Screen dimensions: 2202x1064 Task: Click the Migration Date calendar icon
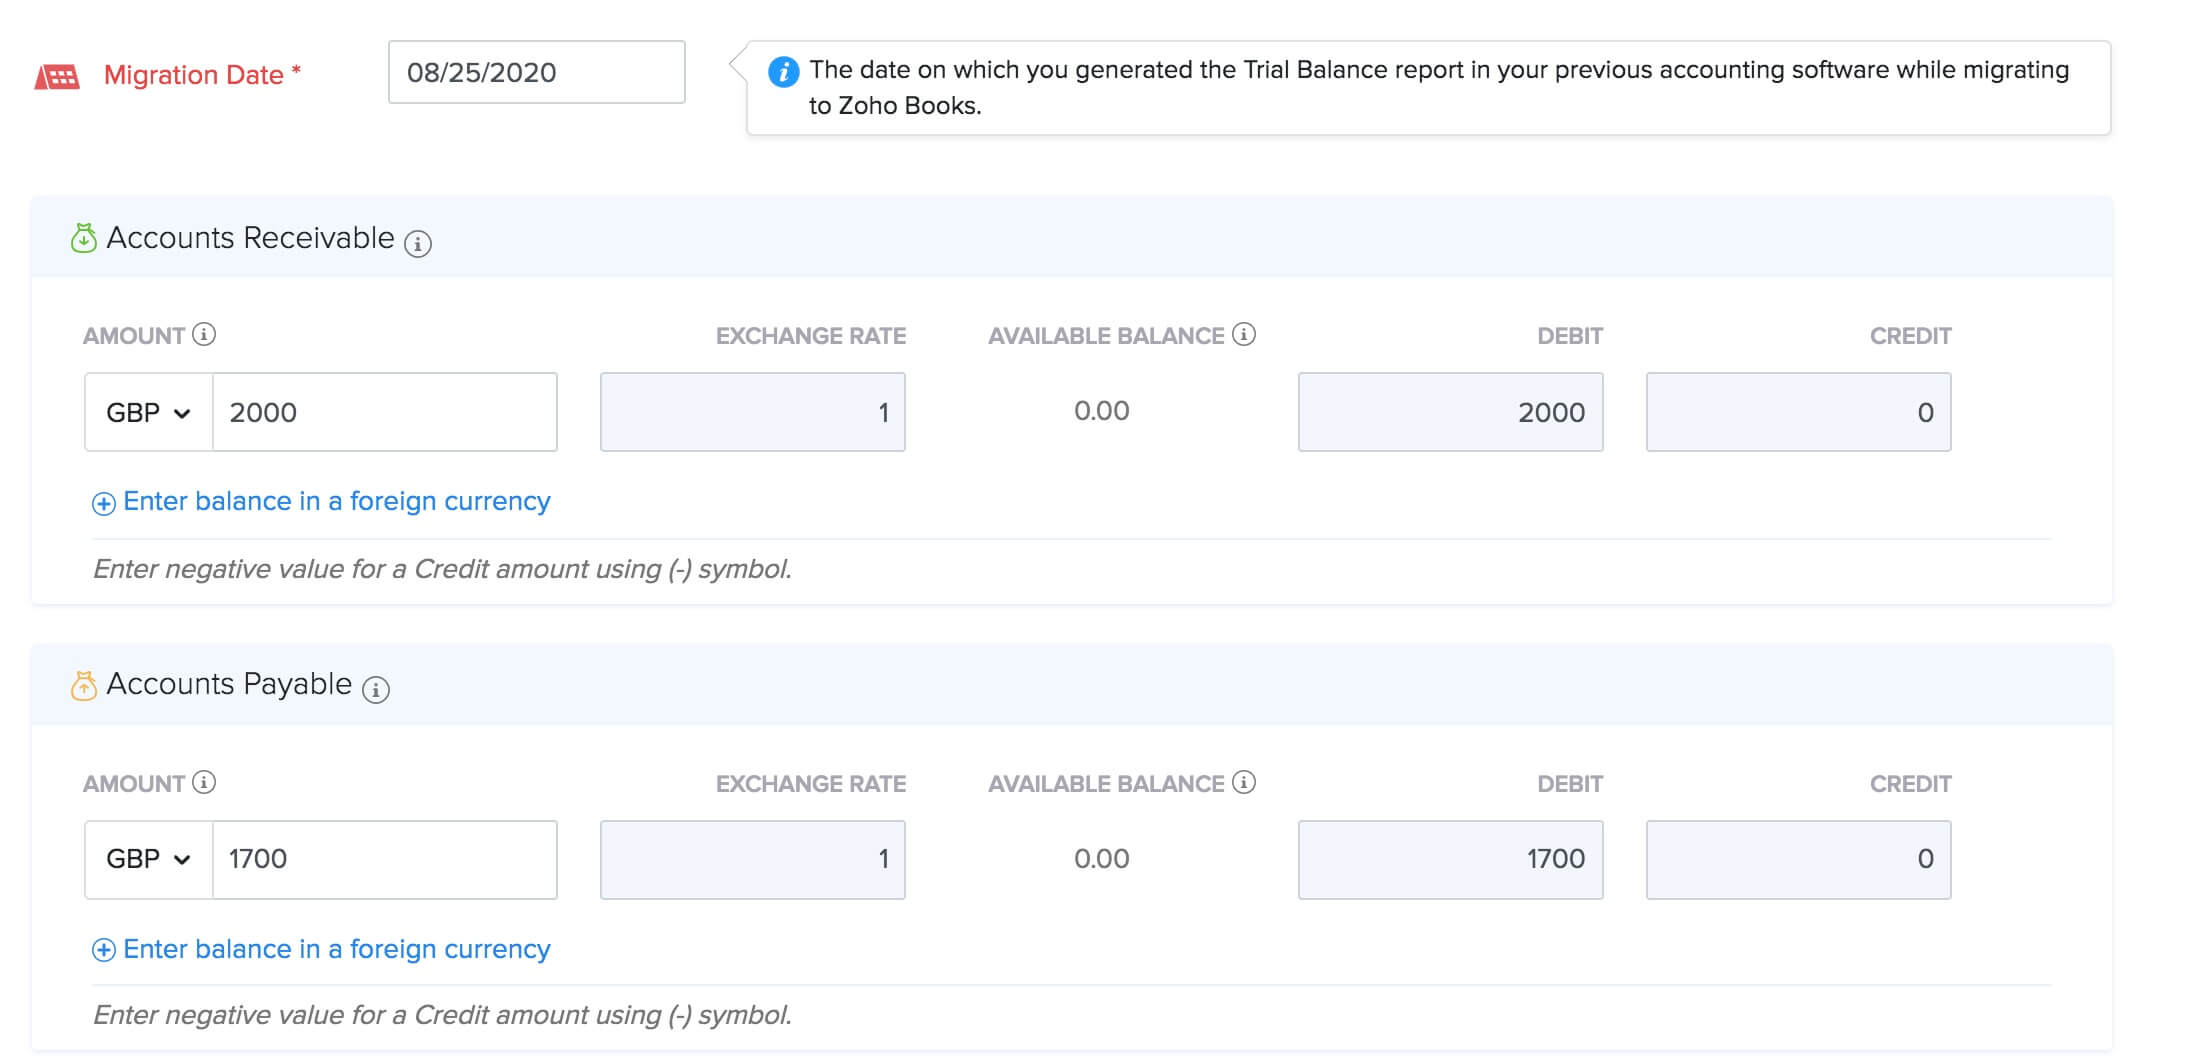click(57, 77)
